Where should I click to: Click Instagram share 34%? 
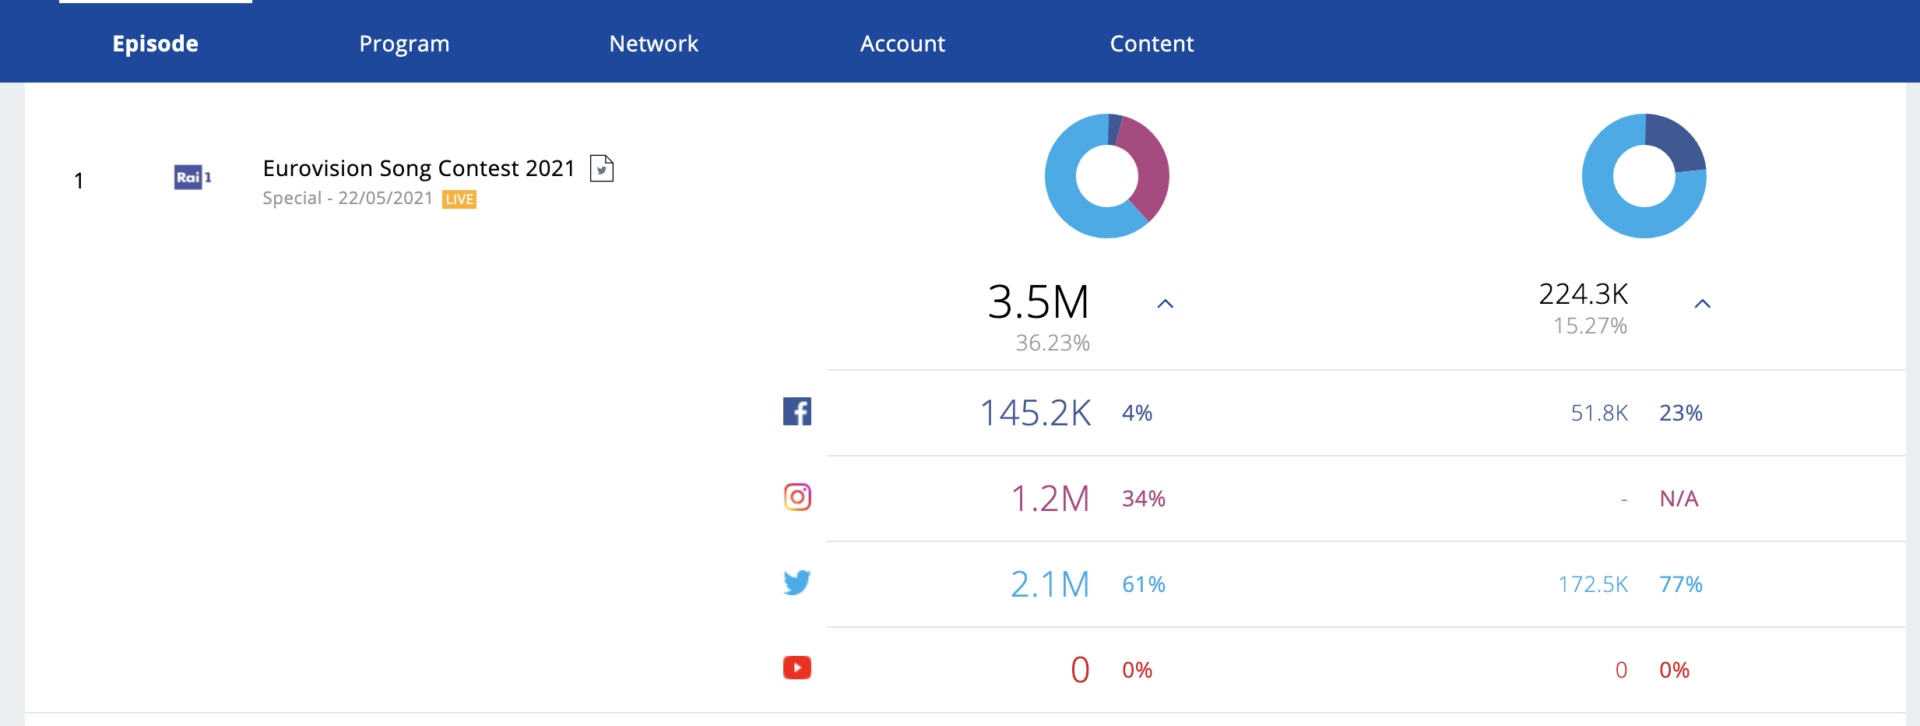1144,499
